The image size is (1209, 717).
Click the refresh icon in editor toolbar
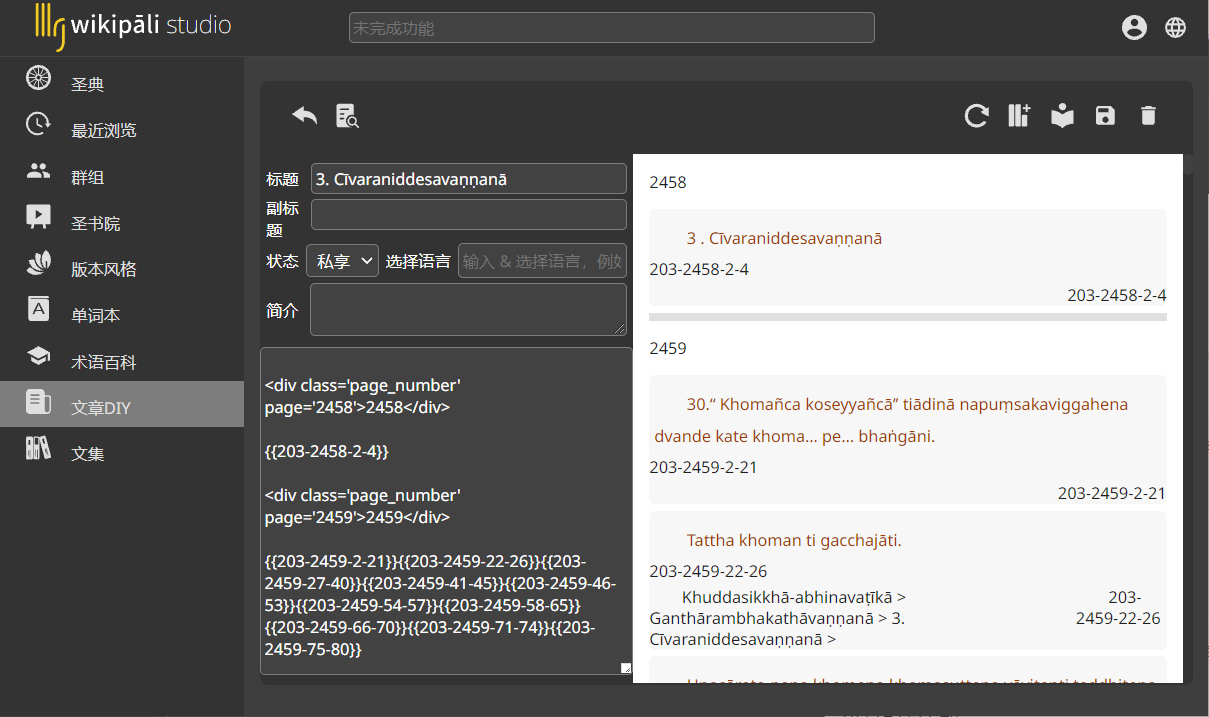976,116
